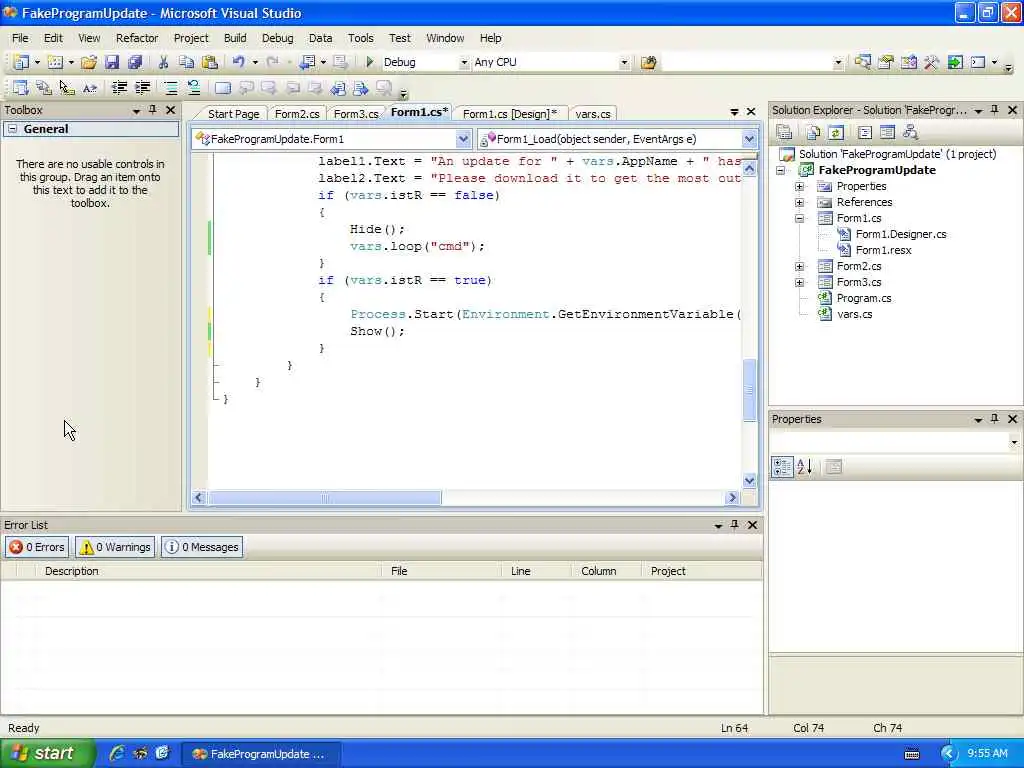Open Internet Explorer from the quick launch

[x=117, y=753]
